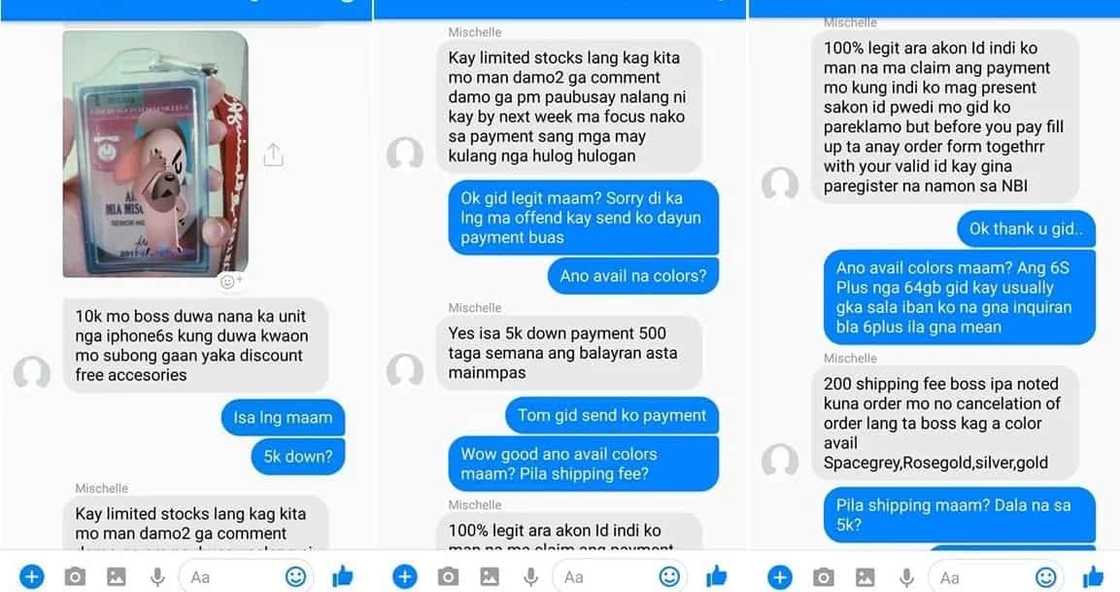Tap the '5k down?' sent message
Image resolution: width=1120 pixels, height=592 pixels.
coord(298,456)
